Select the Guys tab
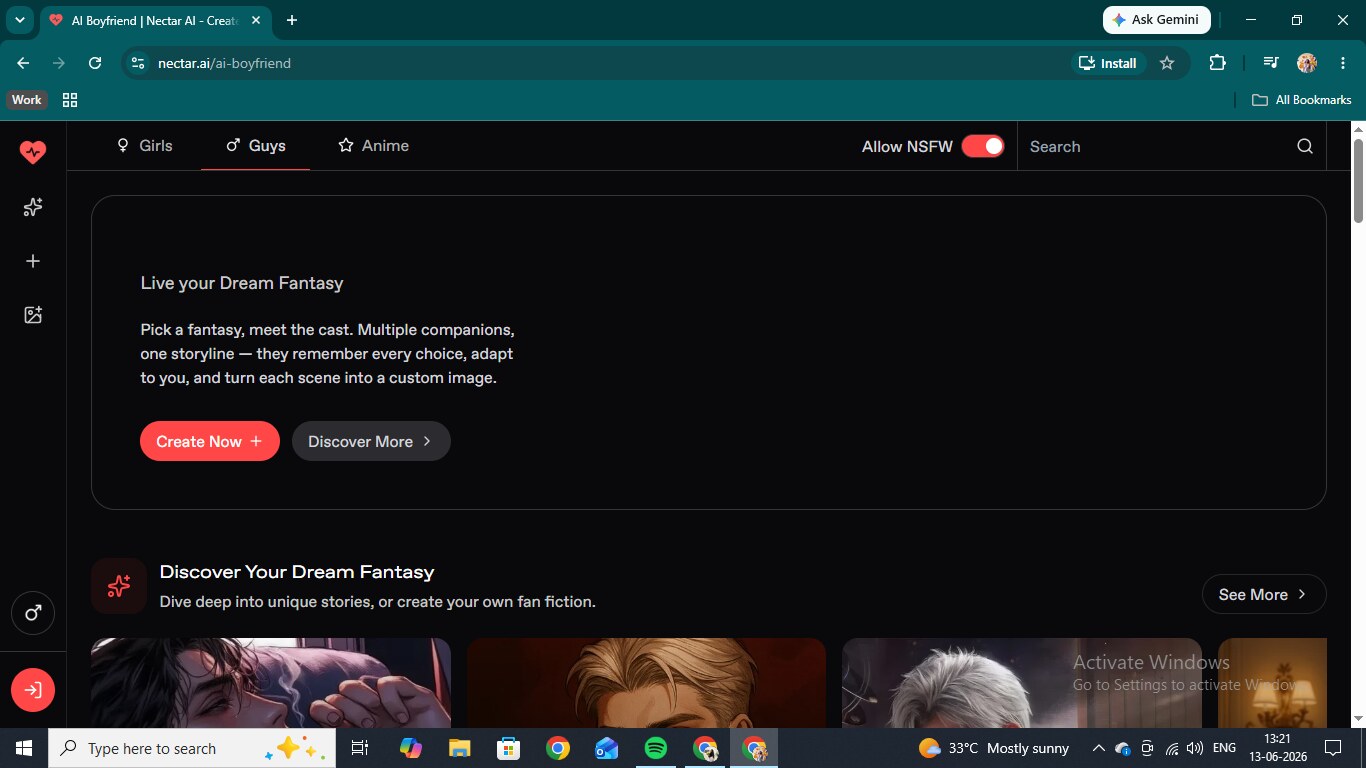 coord(256,146)
